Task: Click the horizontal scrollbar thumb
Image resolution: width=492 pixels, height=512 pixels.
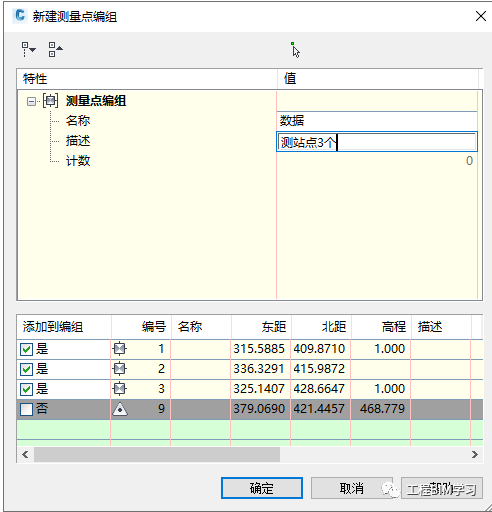Action: (157, 455)
